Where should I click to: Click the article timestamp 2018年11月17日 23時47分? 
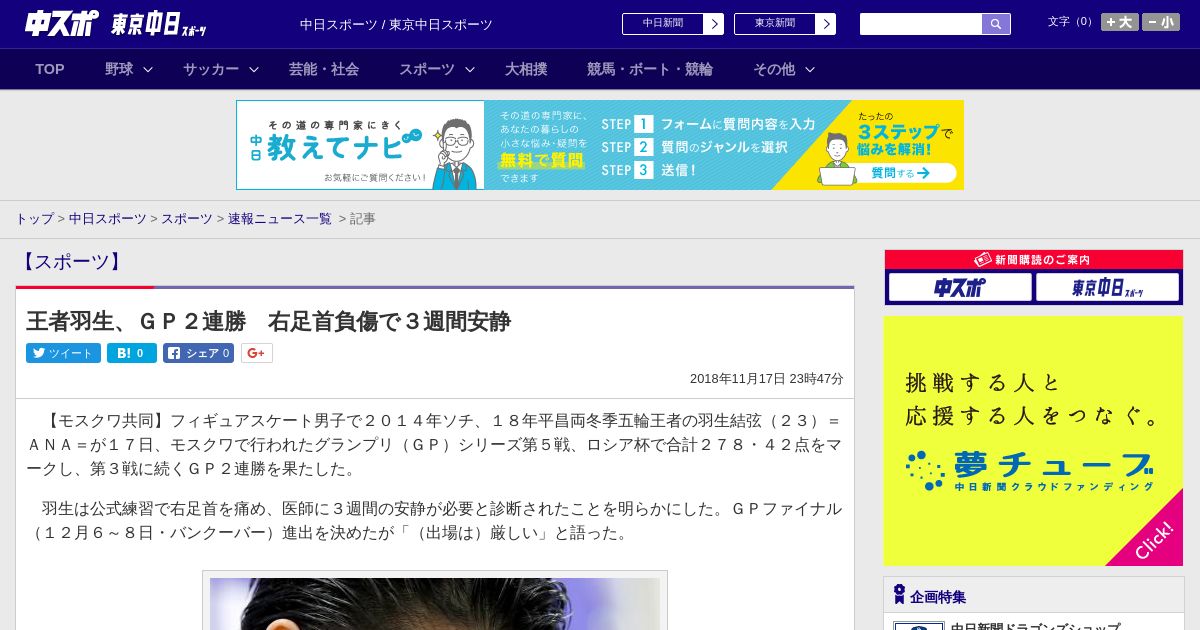pyautogui.click(x=767, y=379)
